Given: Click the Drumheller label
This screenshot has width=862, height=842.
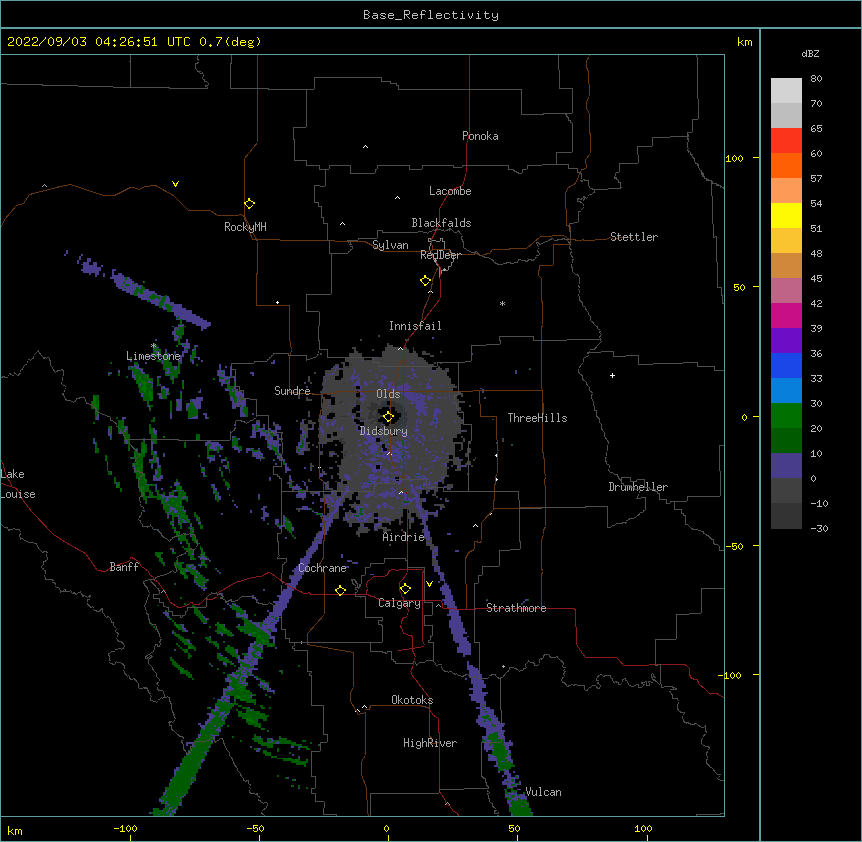Looking at the screenshot, I should [638, 487].
